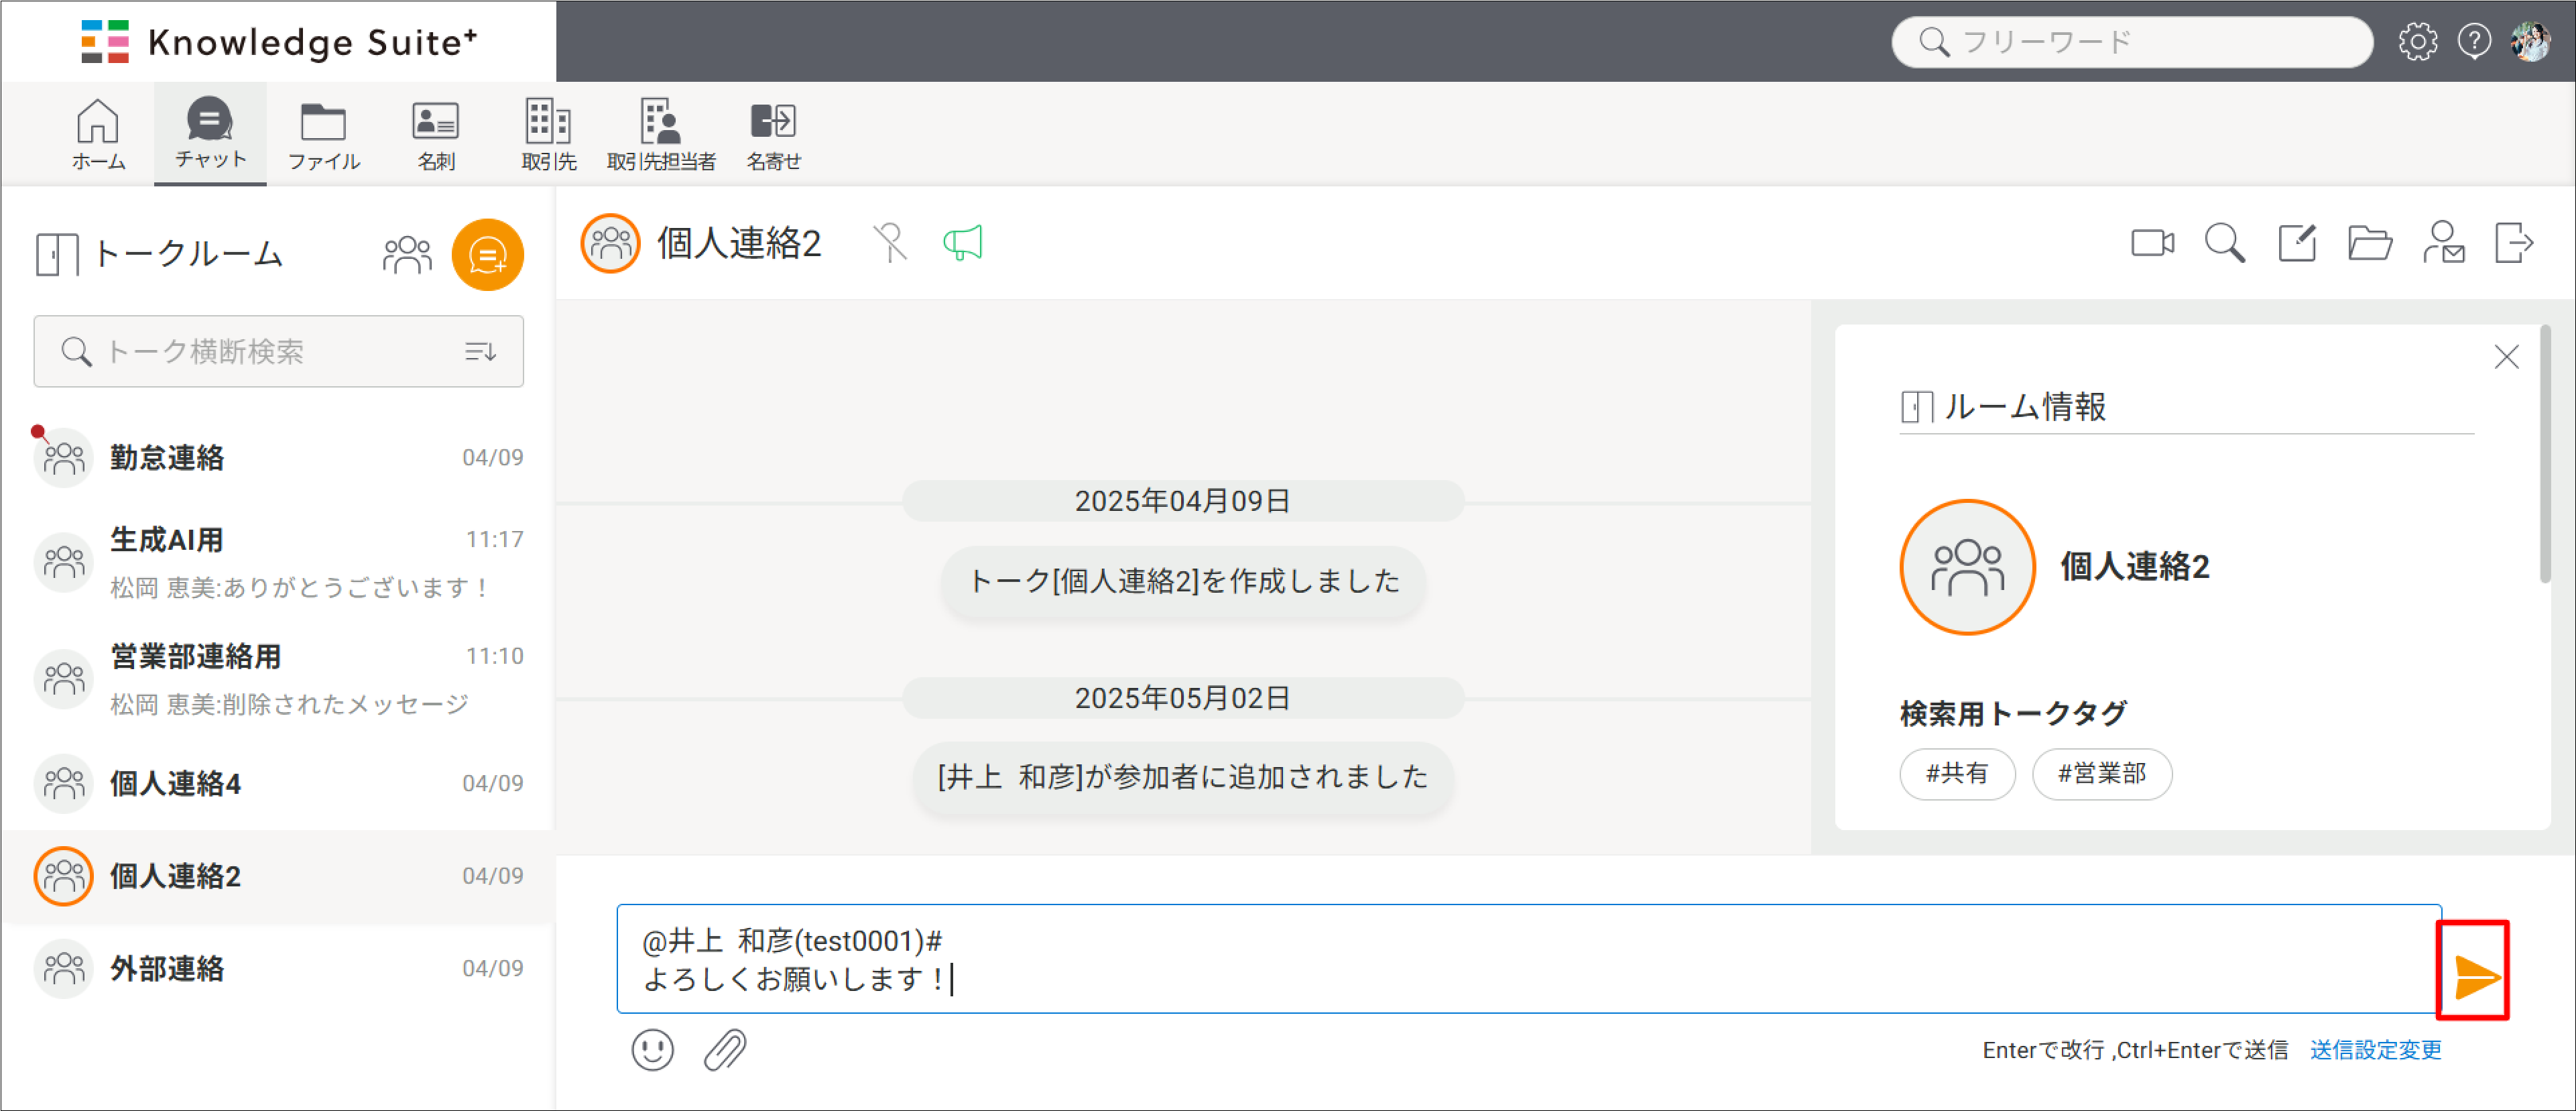Click the 2025年05月02日 date separator
Image resolution: width=2576 pixels, height=1111 pixels.
(x=1183, y=698)
